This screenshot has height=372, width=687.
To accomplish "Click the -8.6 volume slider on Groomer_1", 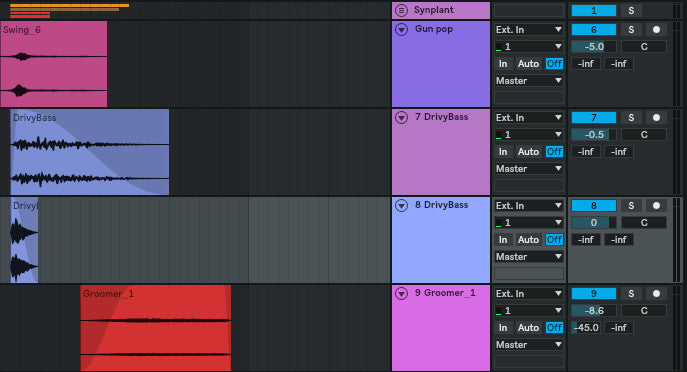I will point(594,311).
